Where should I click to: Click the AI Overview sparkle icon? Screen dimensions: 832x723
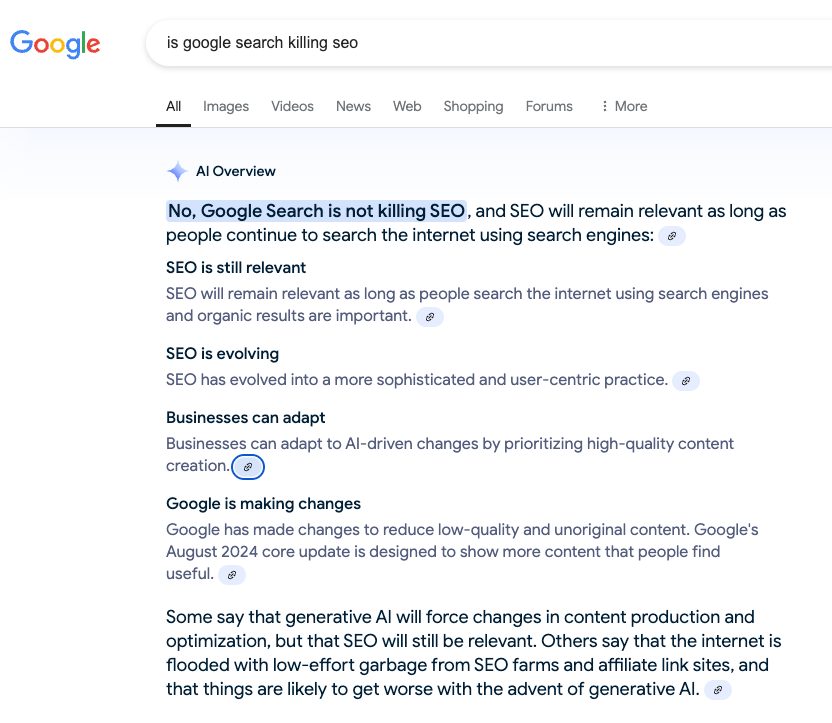coord(177,171)
